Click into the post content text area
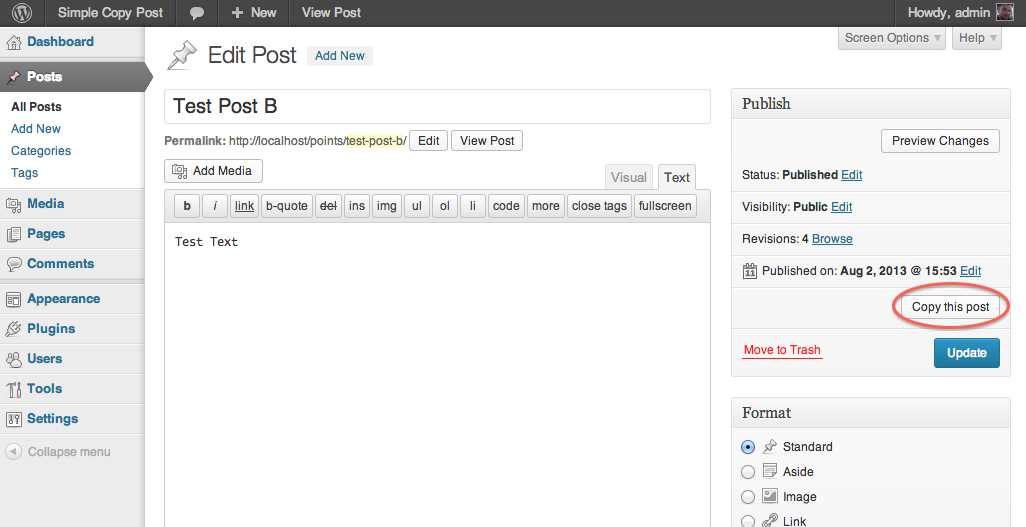The height and width of the screenshot is (527, 1026). tap(437, 374)
